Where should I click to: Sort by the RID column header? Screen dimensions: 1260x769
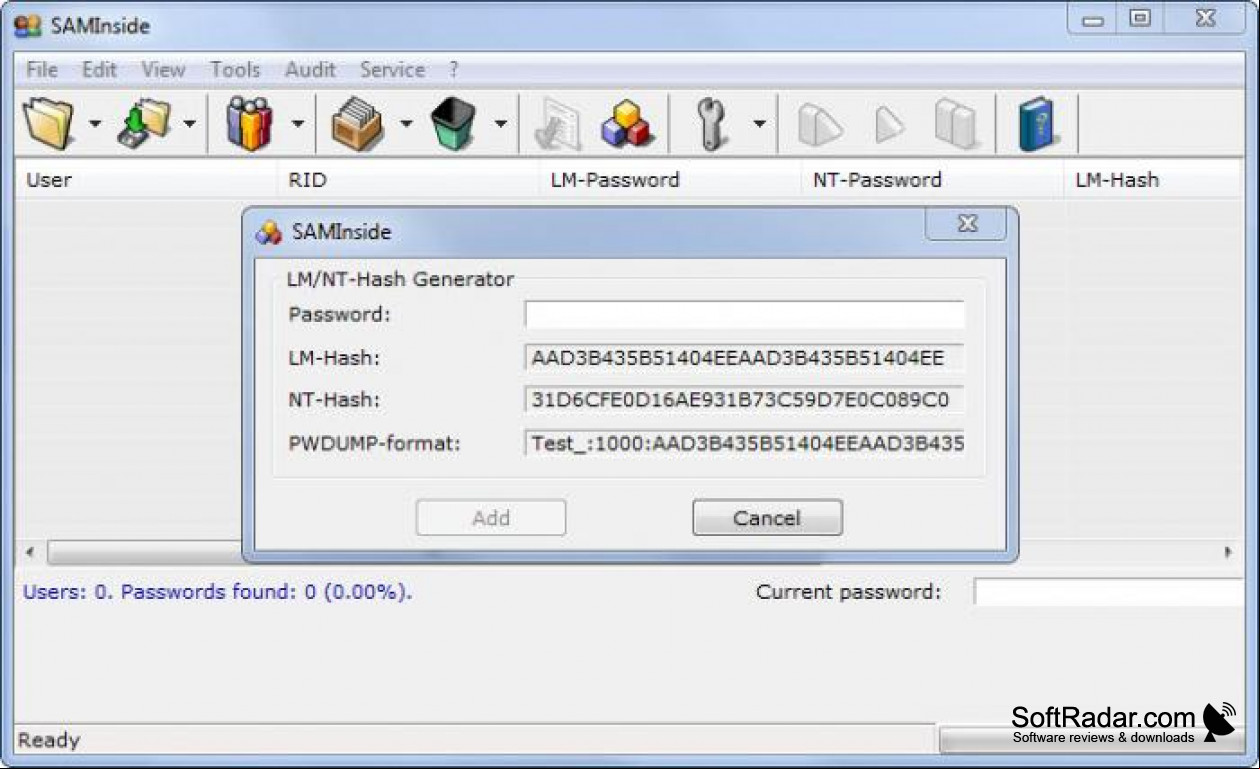pyautogui.click(x=407, y=180)
